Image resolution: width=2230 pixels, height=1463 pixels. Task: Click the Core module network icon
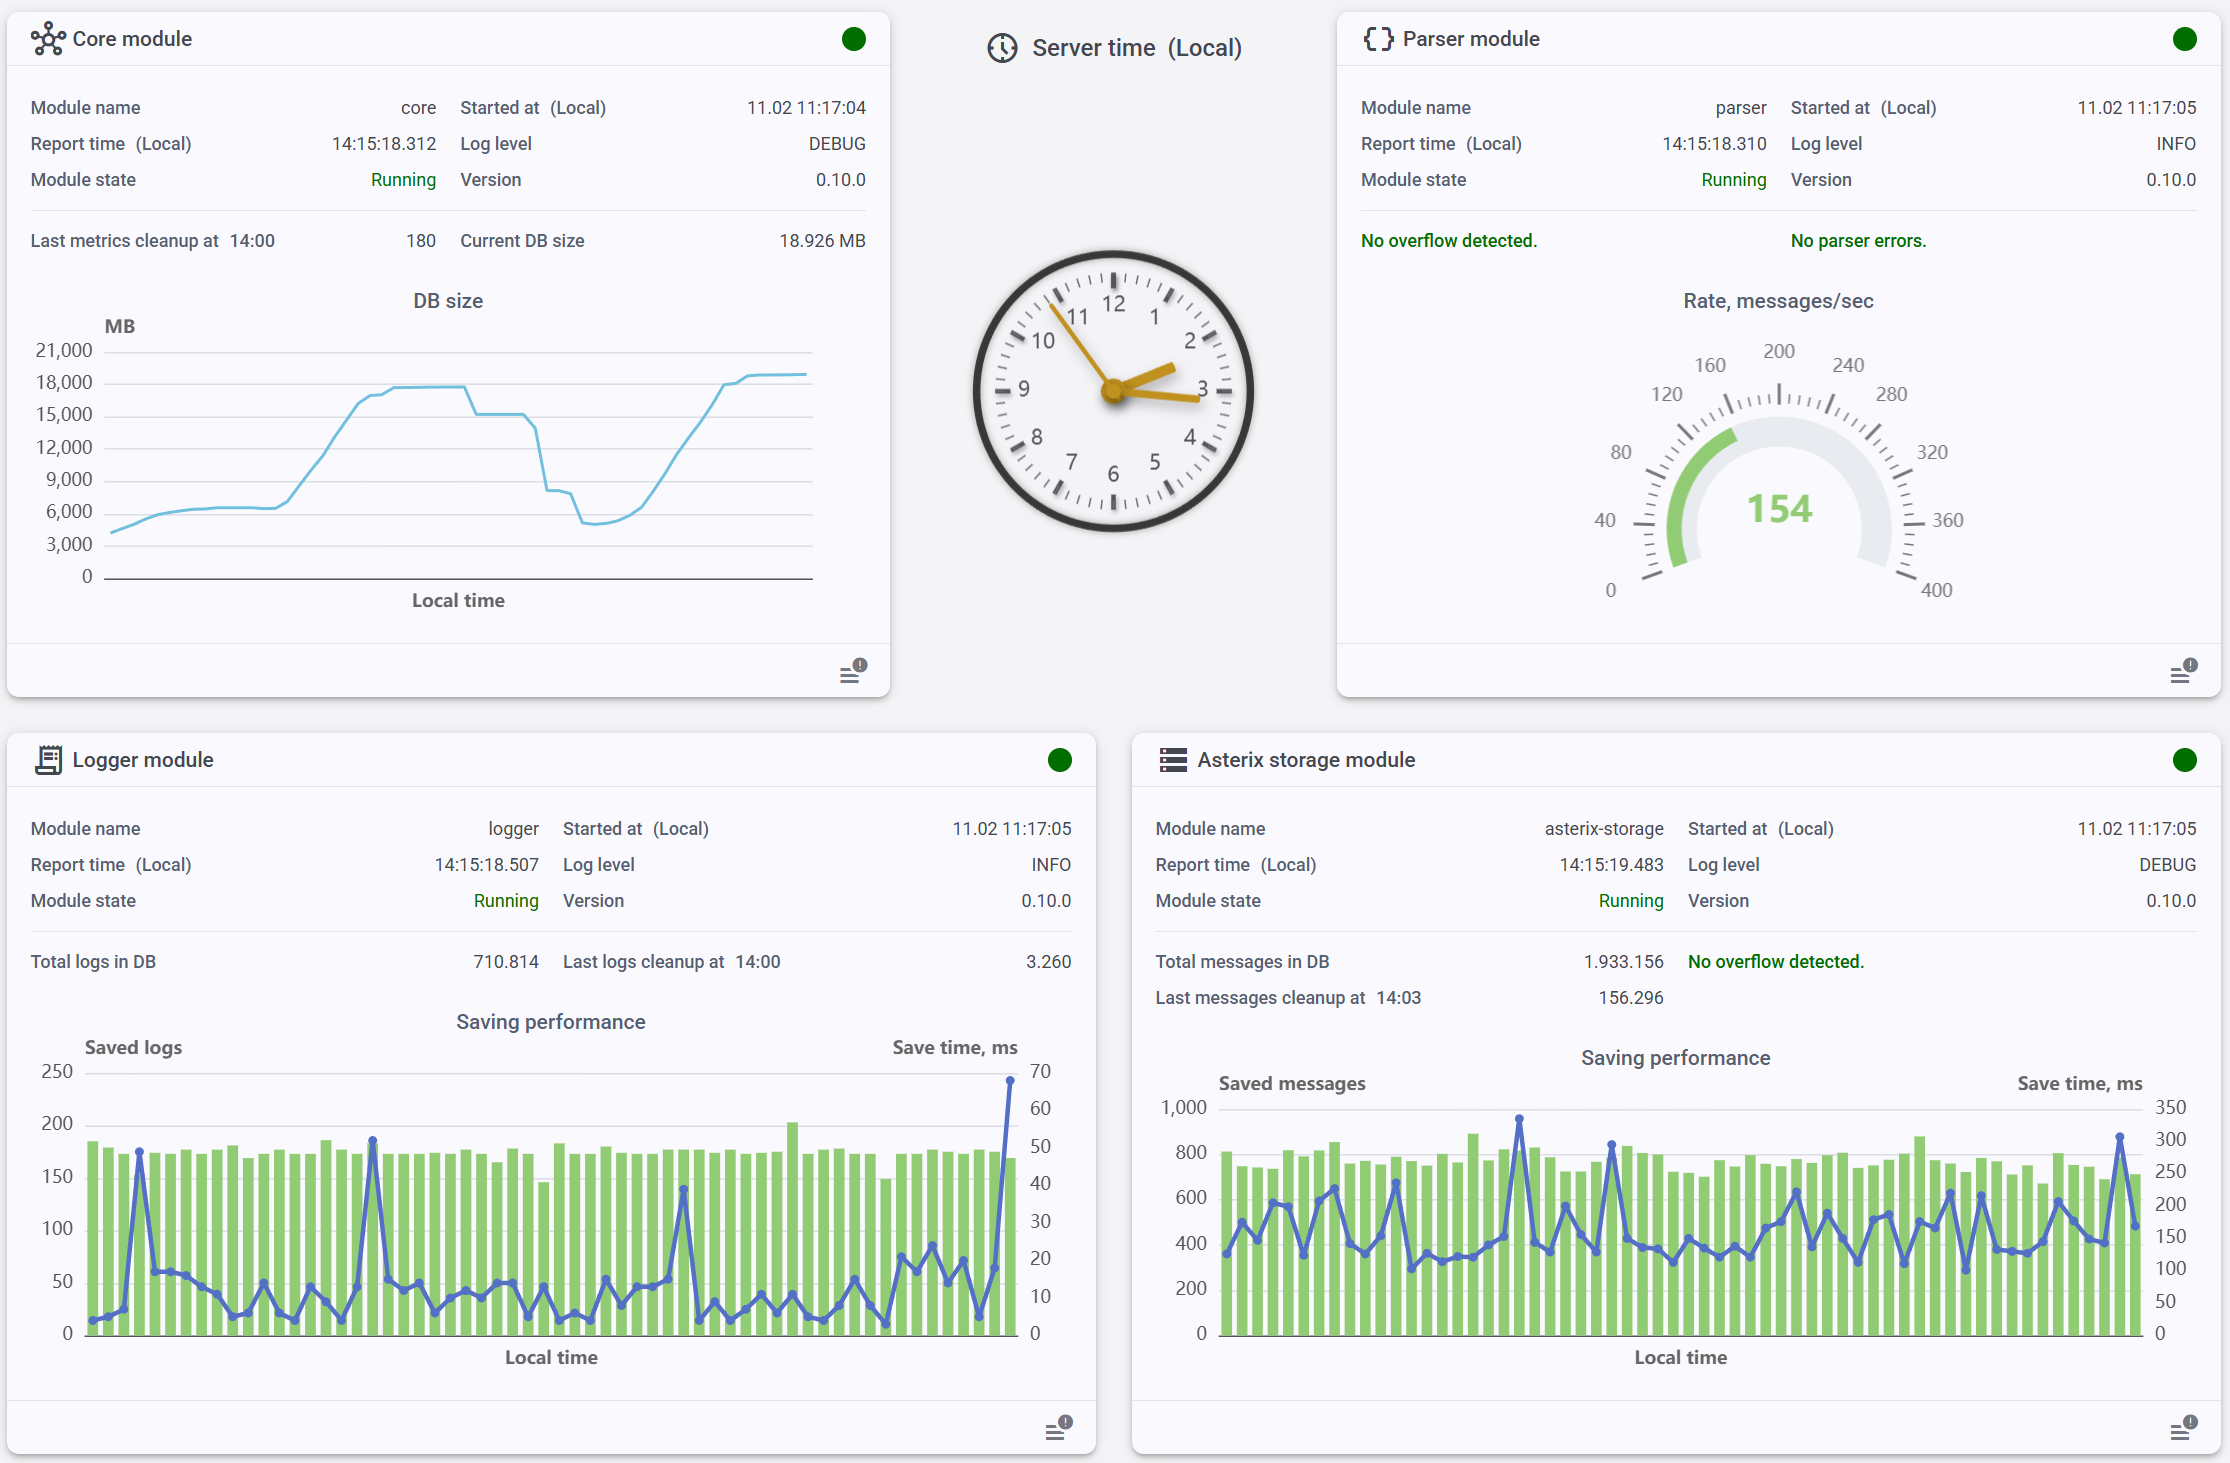tap(47, 39)
